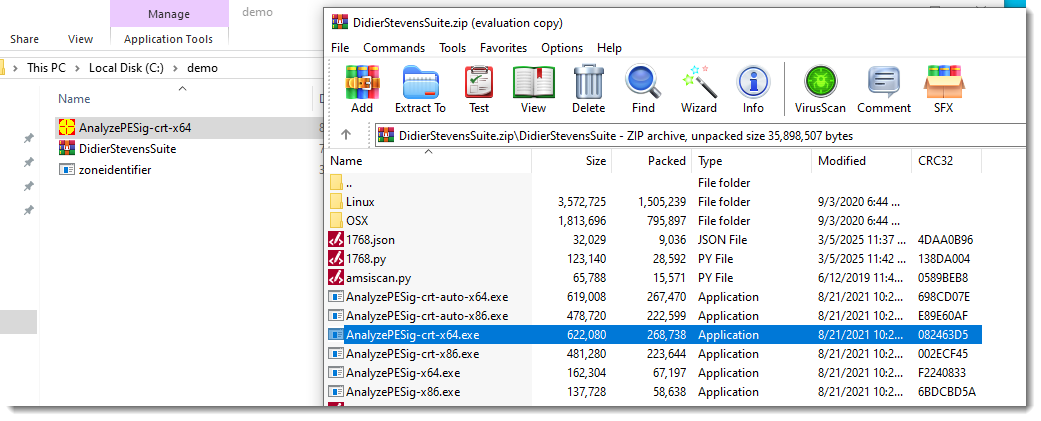Switch to Application Tools tab in Explorer
This screenshot has width=1041, height=421.
coord(169,39)
